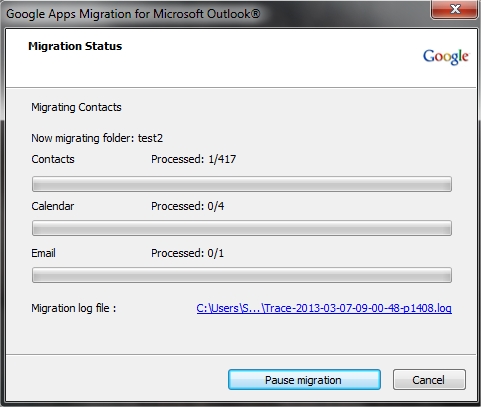
Task: Click the dialog title bar text
Action: tap(133, 14)
